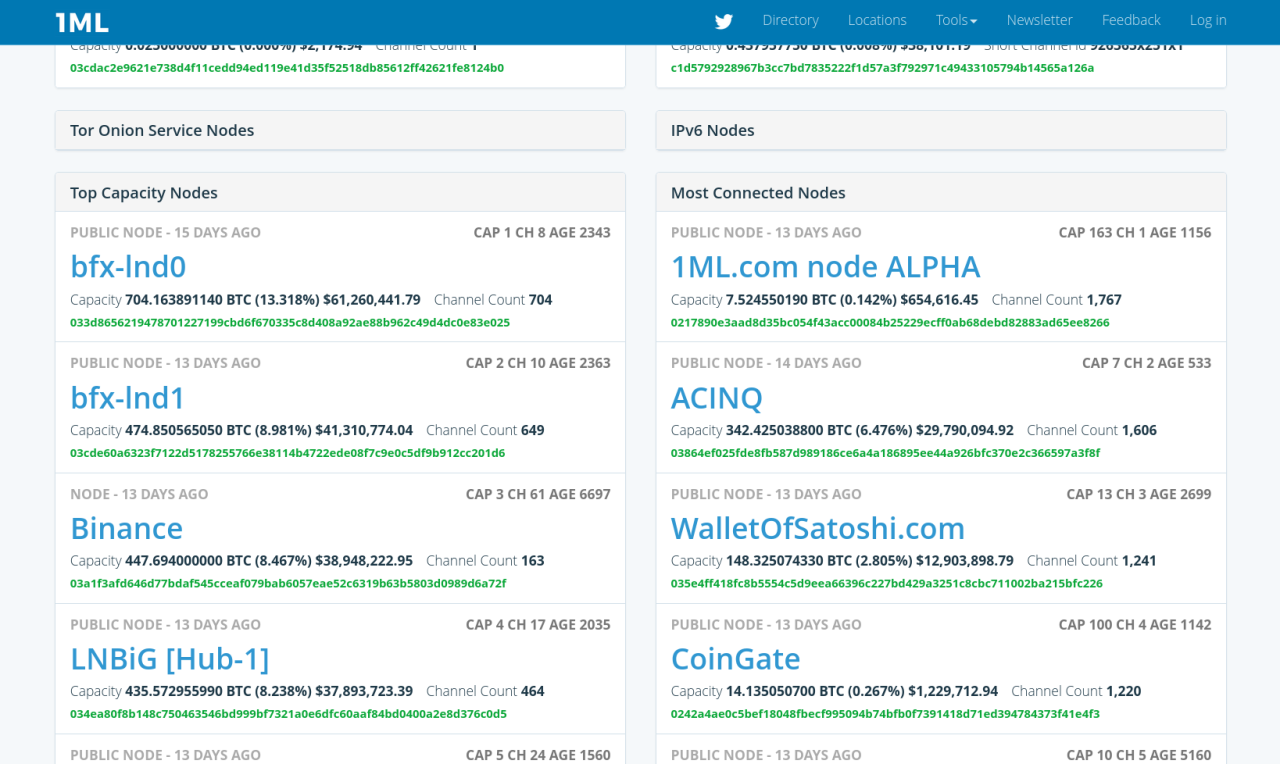Click the Top Capacity Nodes header

pos(144,193)
